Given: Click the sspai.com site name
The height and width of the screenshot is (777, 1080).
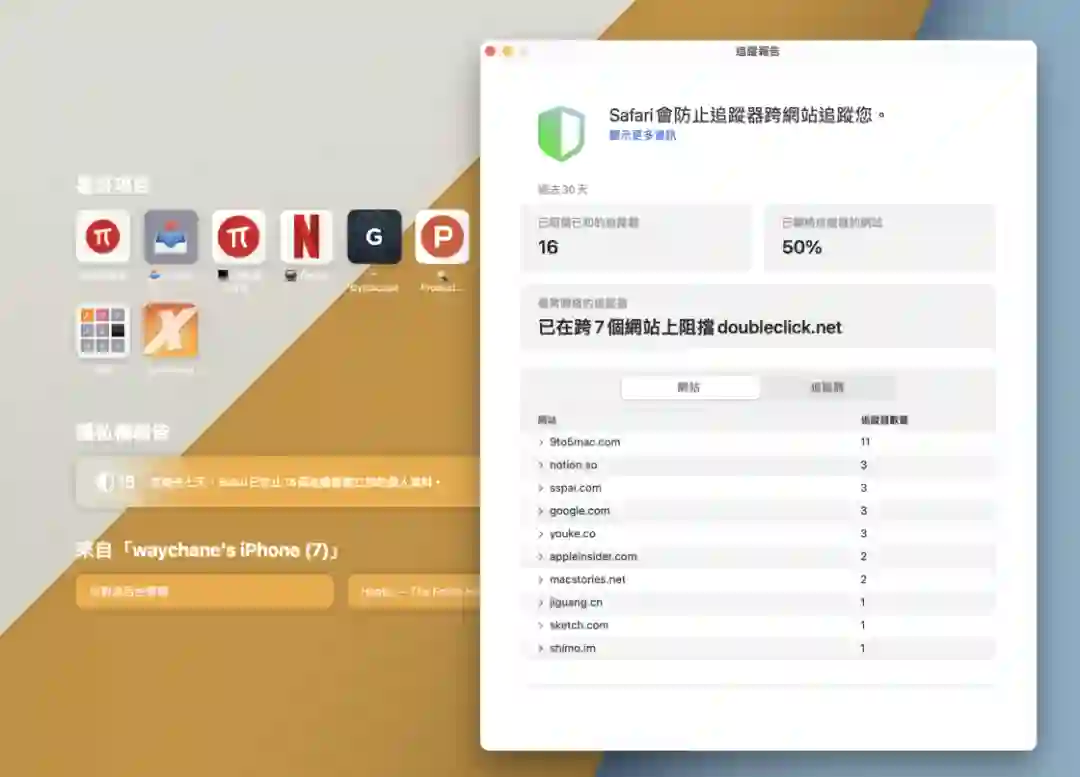Looking at the screenshot, I should pyautogui.click(x=575, y=488).
